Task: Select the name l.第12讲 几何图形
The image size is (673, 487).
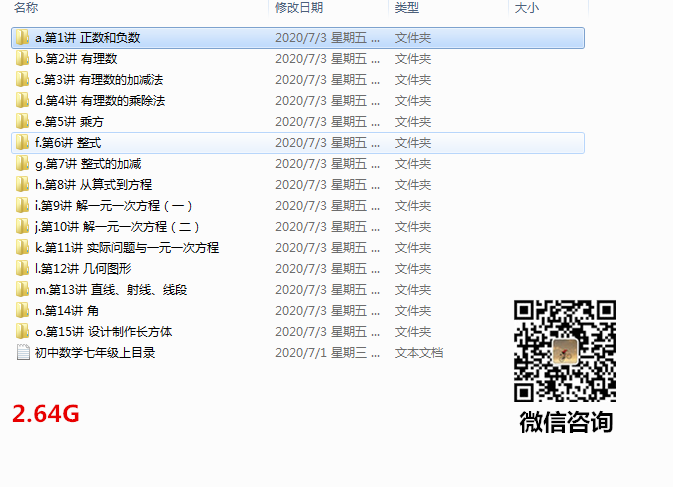Action: 83,269
